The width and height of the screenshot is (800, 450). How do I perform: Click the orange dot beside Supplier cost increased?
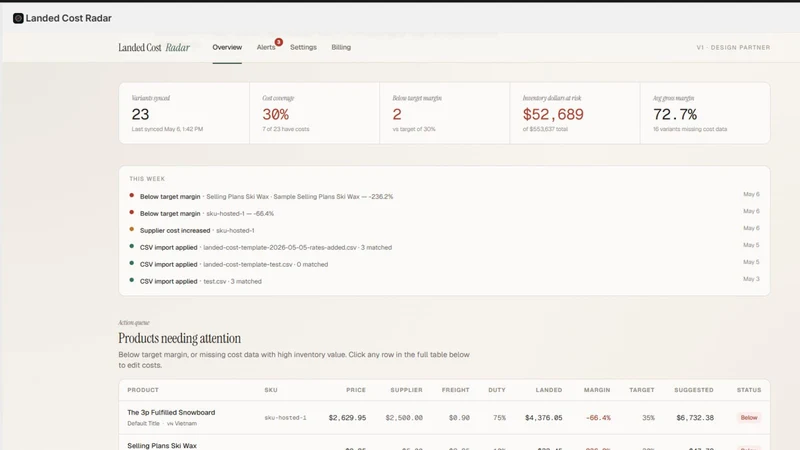[x=132, y=230]
